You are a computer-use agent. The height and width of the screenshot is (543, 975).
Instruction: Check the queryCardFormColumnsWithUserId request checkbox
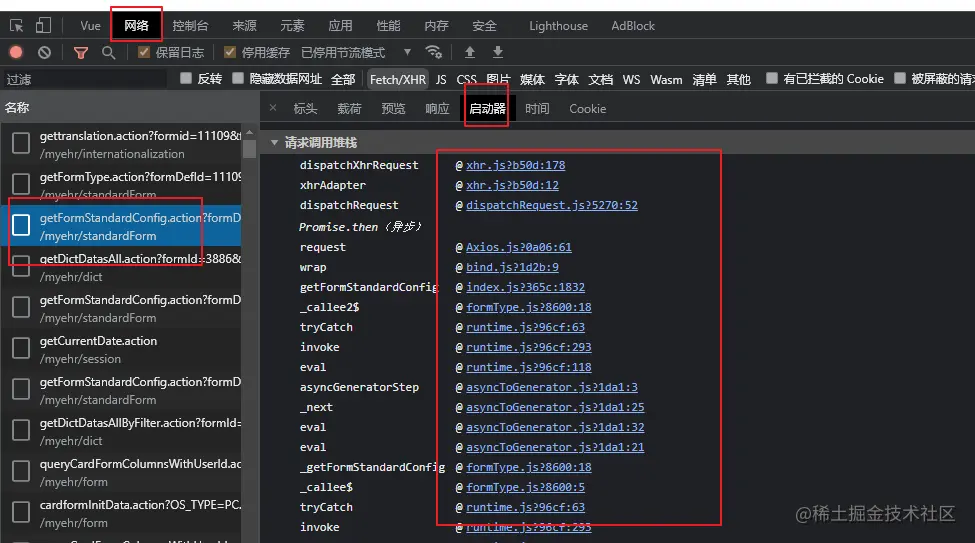(x=21, y=471)
